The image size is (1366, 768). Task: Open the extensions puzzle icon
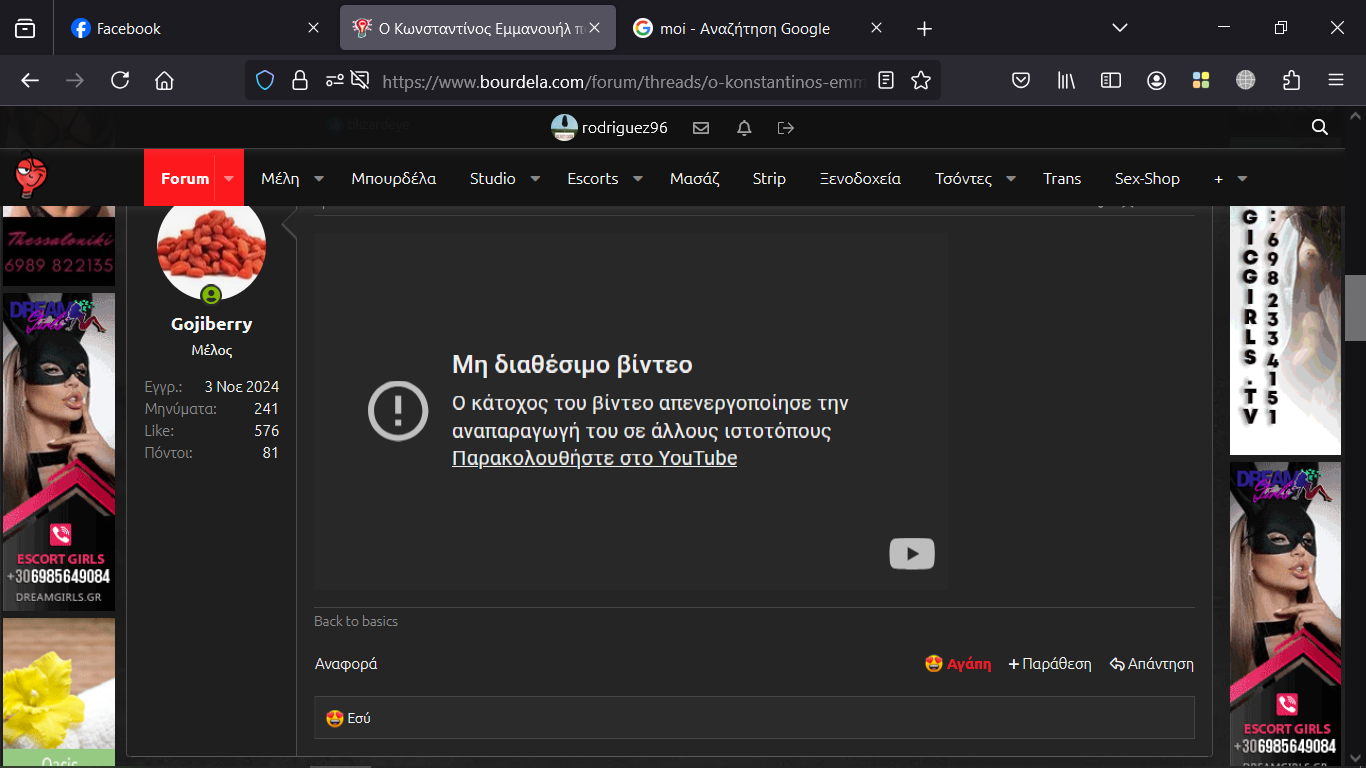coord(1291,81)
